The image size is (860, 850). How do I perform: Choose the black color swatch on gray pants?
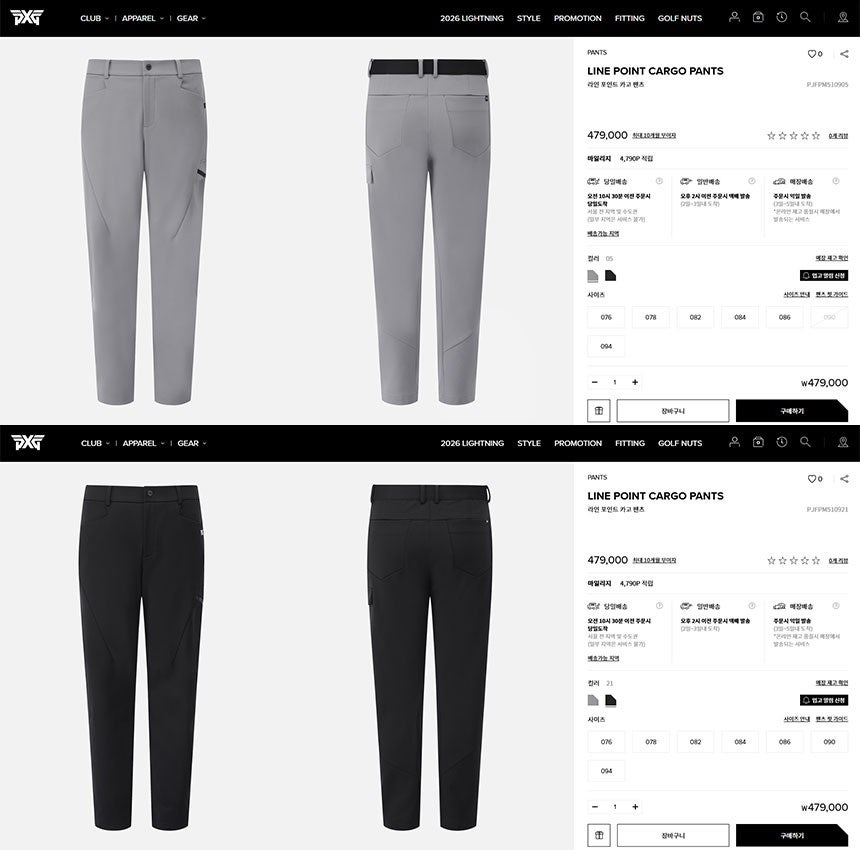coord(610,275)
